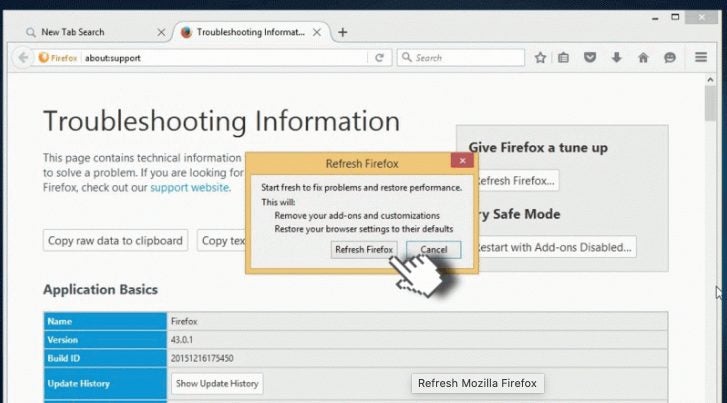The image size is (727, 403).
Task: Close the Refresh Firefox dialog
Action: pyautogui.click(x=462, y=160)
